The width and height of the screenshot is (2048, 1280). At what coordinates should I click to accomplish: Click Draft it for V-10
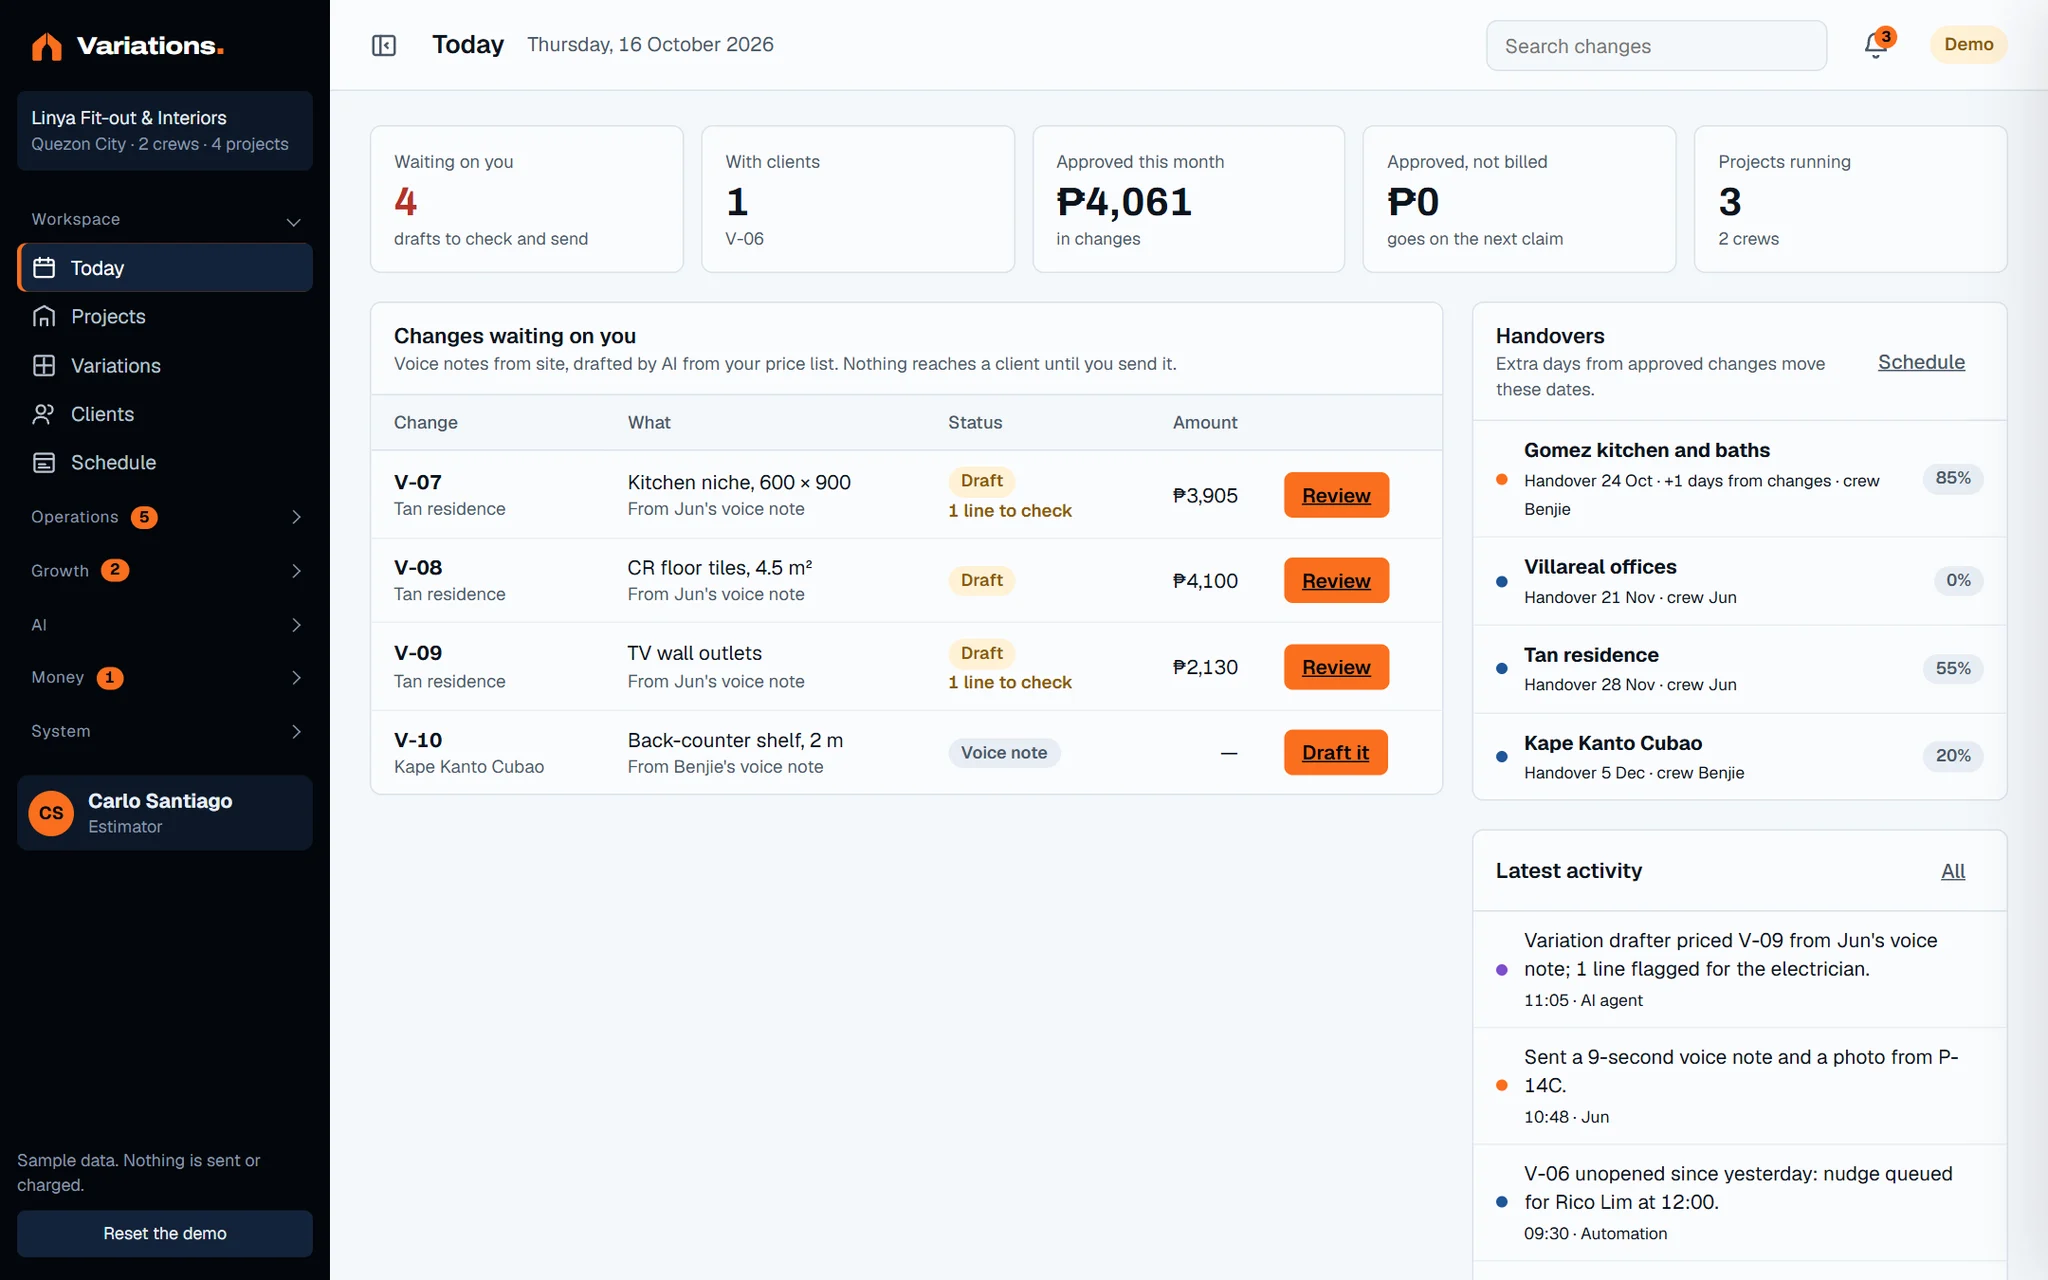point(1335,752)
